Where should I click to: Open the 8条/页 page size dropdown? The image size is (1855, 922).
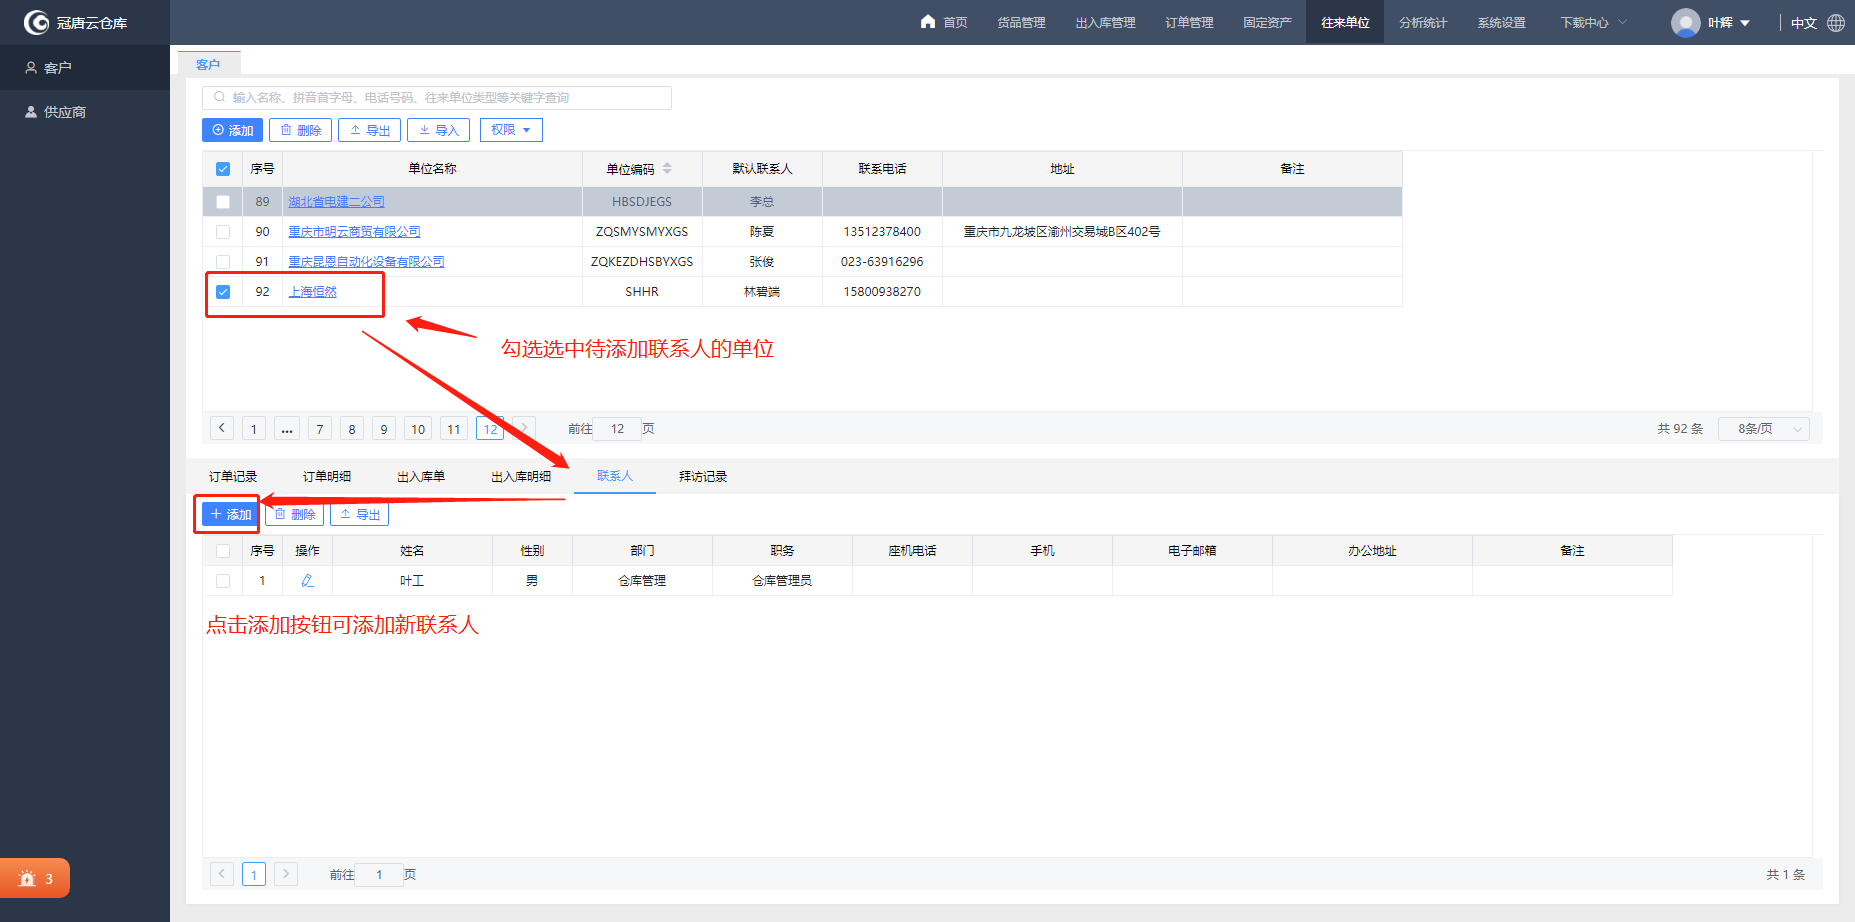(1764, 429)
